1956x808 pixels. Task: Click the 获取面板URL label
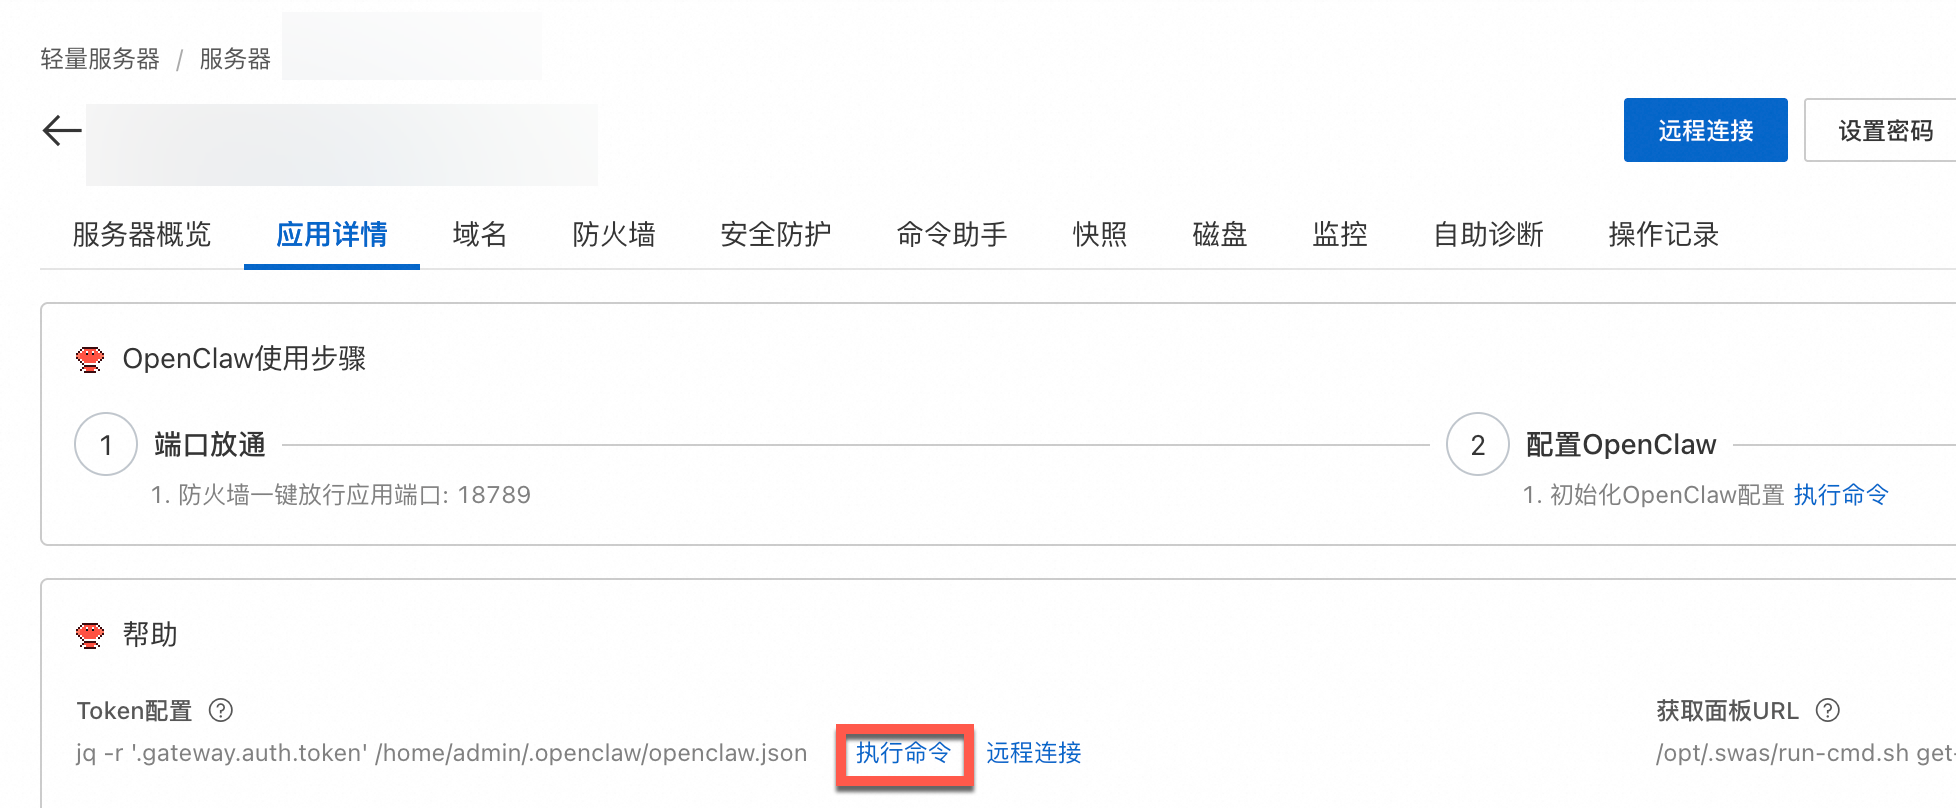point(1727,711)
